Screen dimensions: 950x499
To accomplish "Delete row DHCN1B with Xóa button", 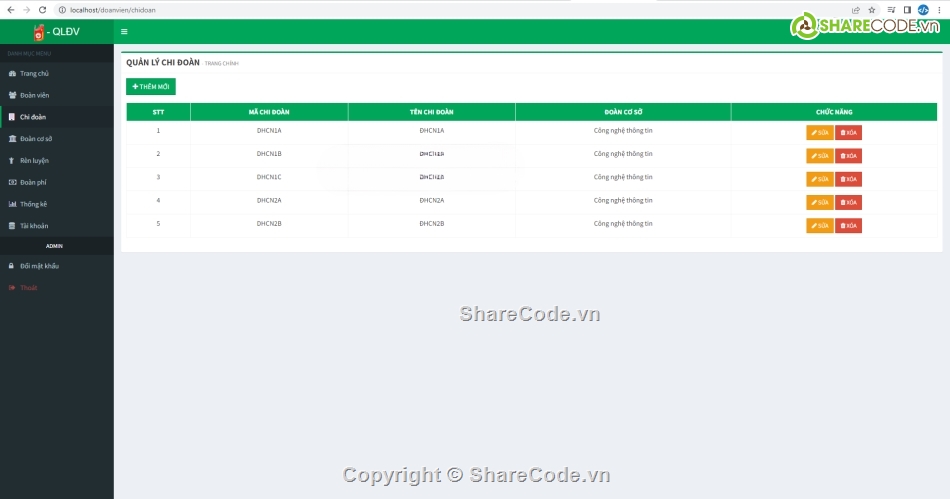I will [x=848, y=156].
